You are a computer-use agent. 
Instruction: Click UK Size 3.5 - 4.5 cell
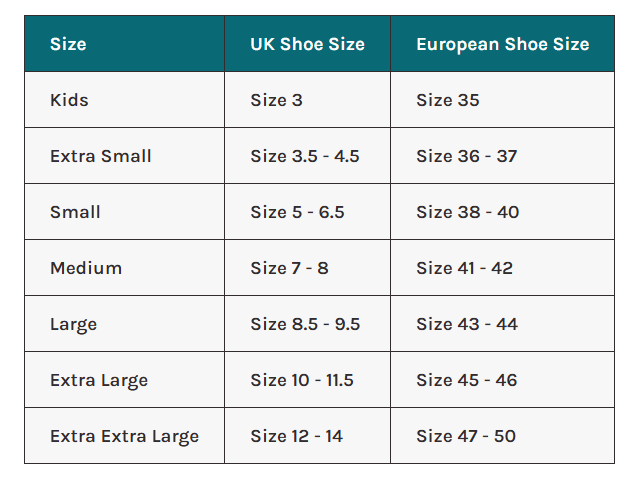[305, 156]
